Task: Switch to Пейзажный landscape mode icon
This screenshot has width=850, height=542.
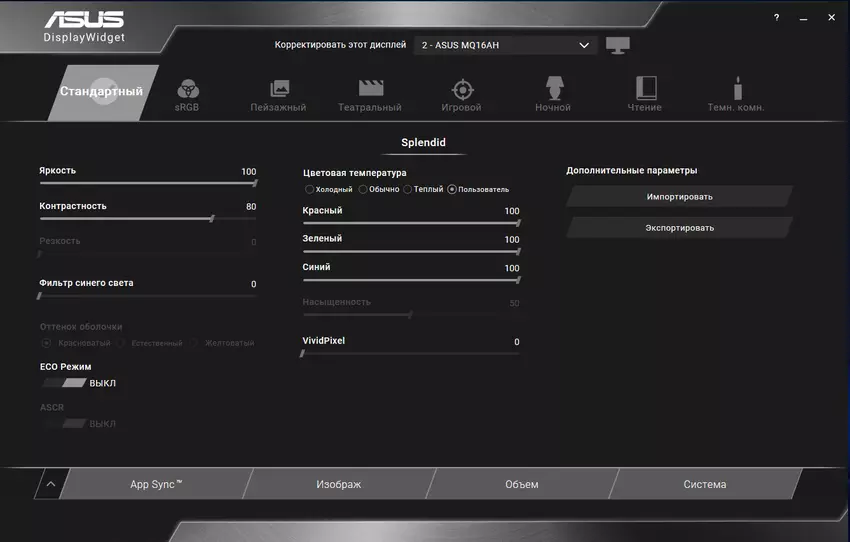Action: 279,89
